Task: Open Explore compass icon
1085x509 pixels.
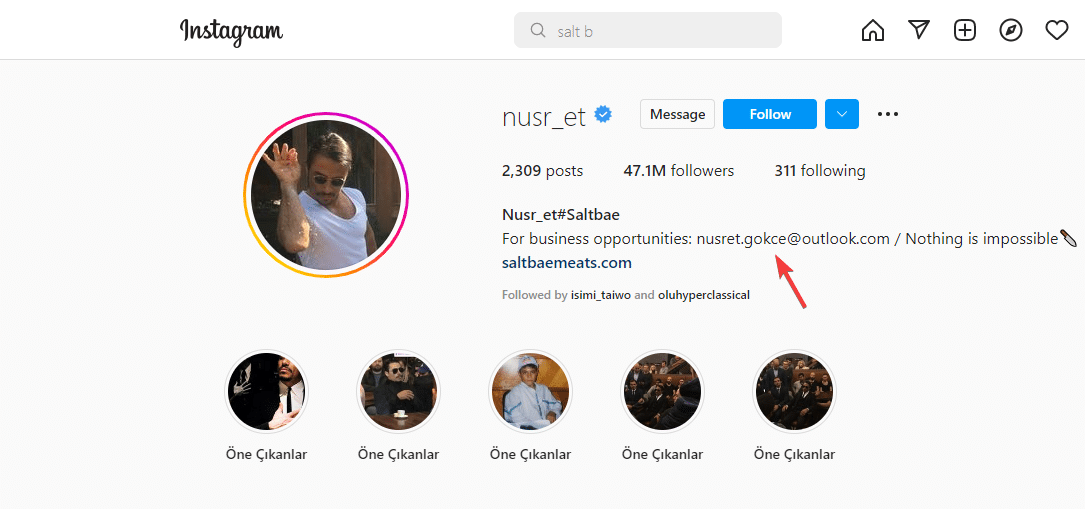Action: [1011, 31]
